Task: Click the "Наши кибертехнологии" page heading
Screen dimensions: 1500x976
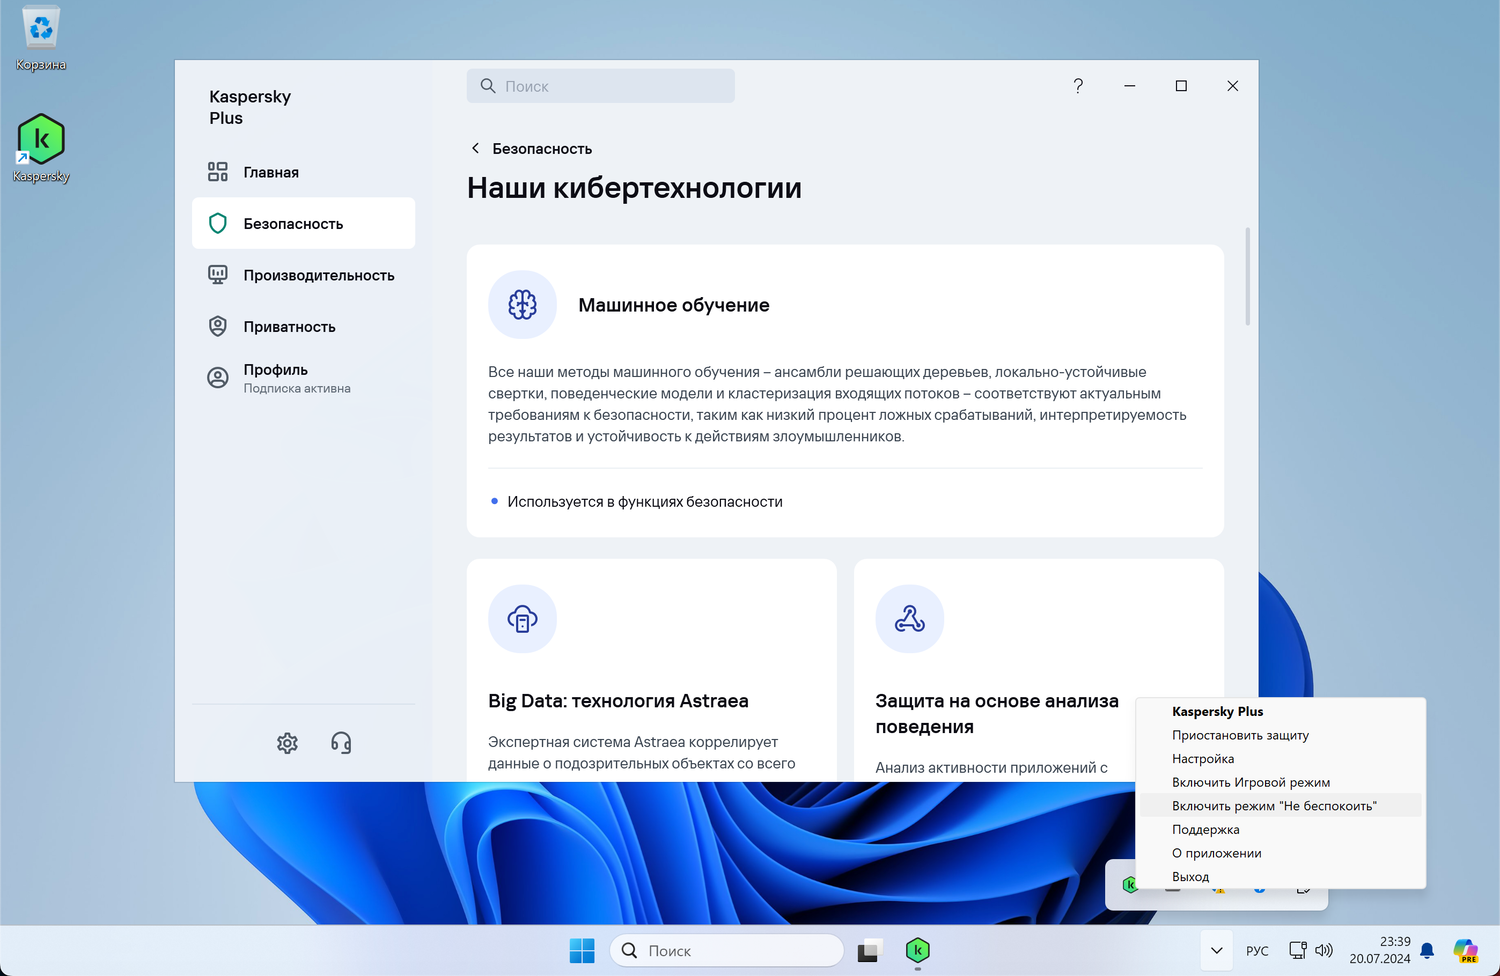Action: (x=634, y=188)
